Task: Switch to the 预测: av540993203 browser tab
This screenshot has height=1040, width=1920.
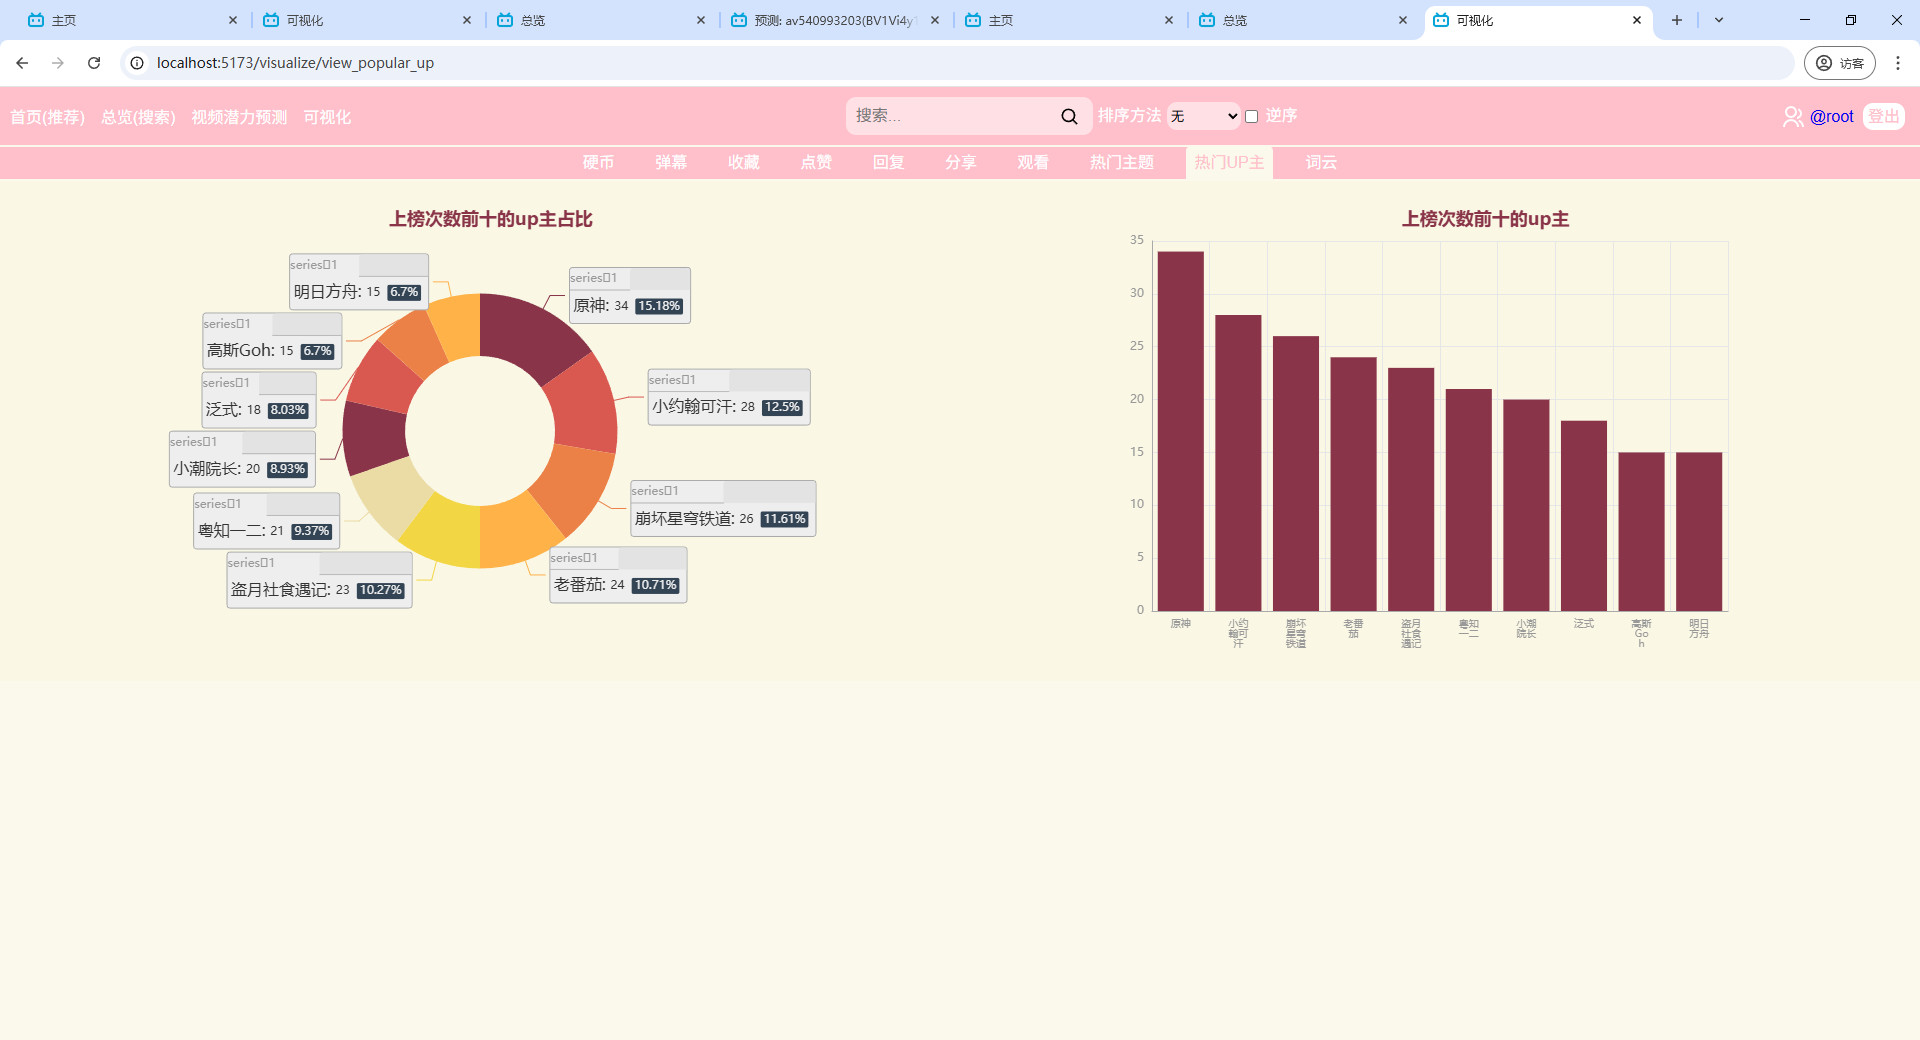Action: pyautogui.click(x=834, y=20)
